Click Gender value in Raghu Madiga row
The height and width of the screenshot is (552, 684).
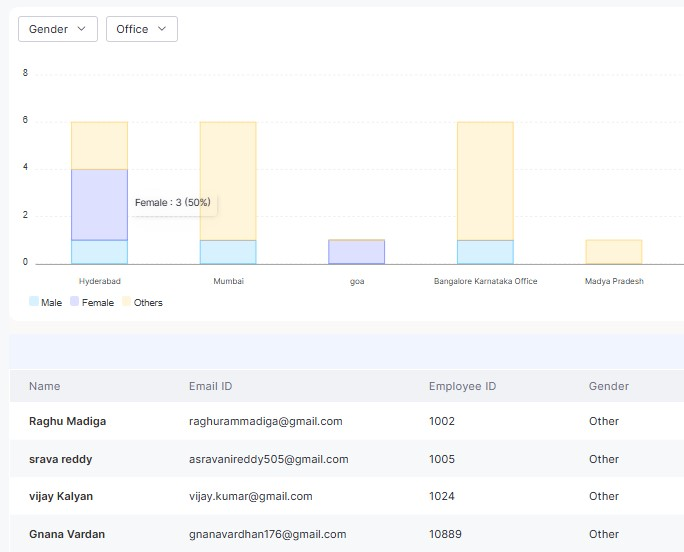(604, 421)
